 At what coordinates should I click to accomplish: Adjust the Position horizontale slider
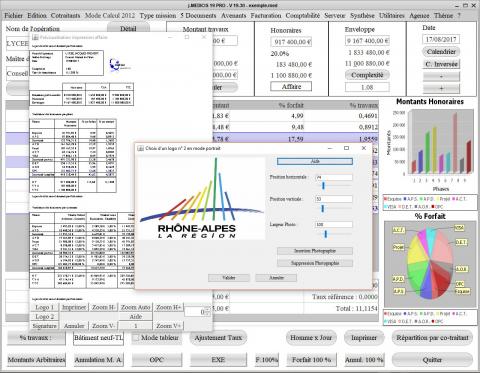tap(323, 186)
